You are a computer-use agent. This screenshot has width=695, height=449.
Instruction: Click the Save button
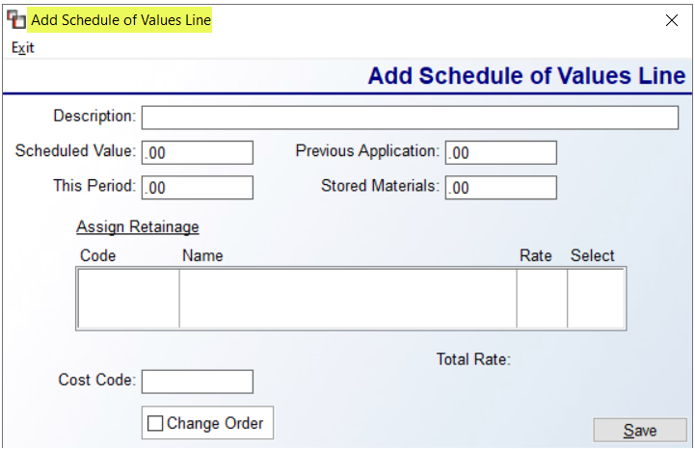pos(640,430)
